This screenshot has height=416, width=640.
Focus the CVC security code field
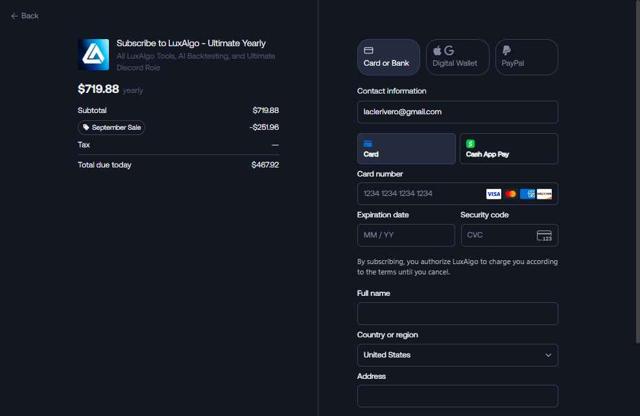(x=509, y=235)
